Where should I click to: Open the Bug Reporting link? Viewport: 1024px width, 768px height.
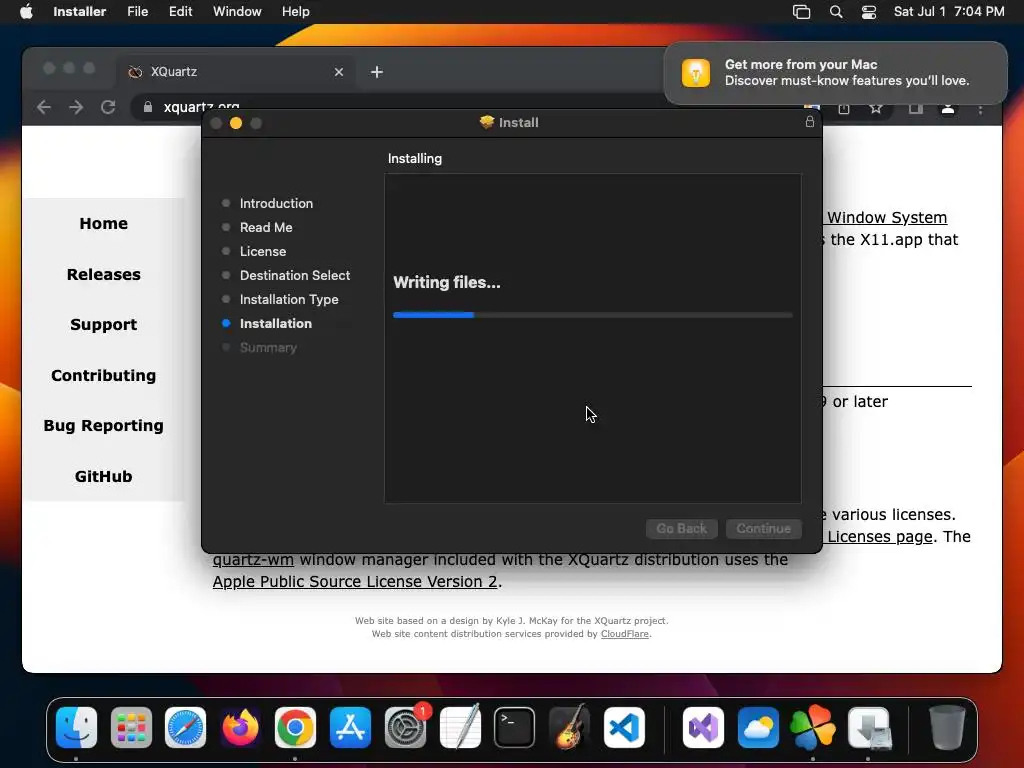point(103,426)
